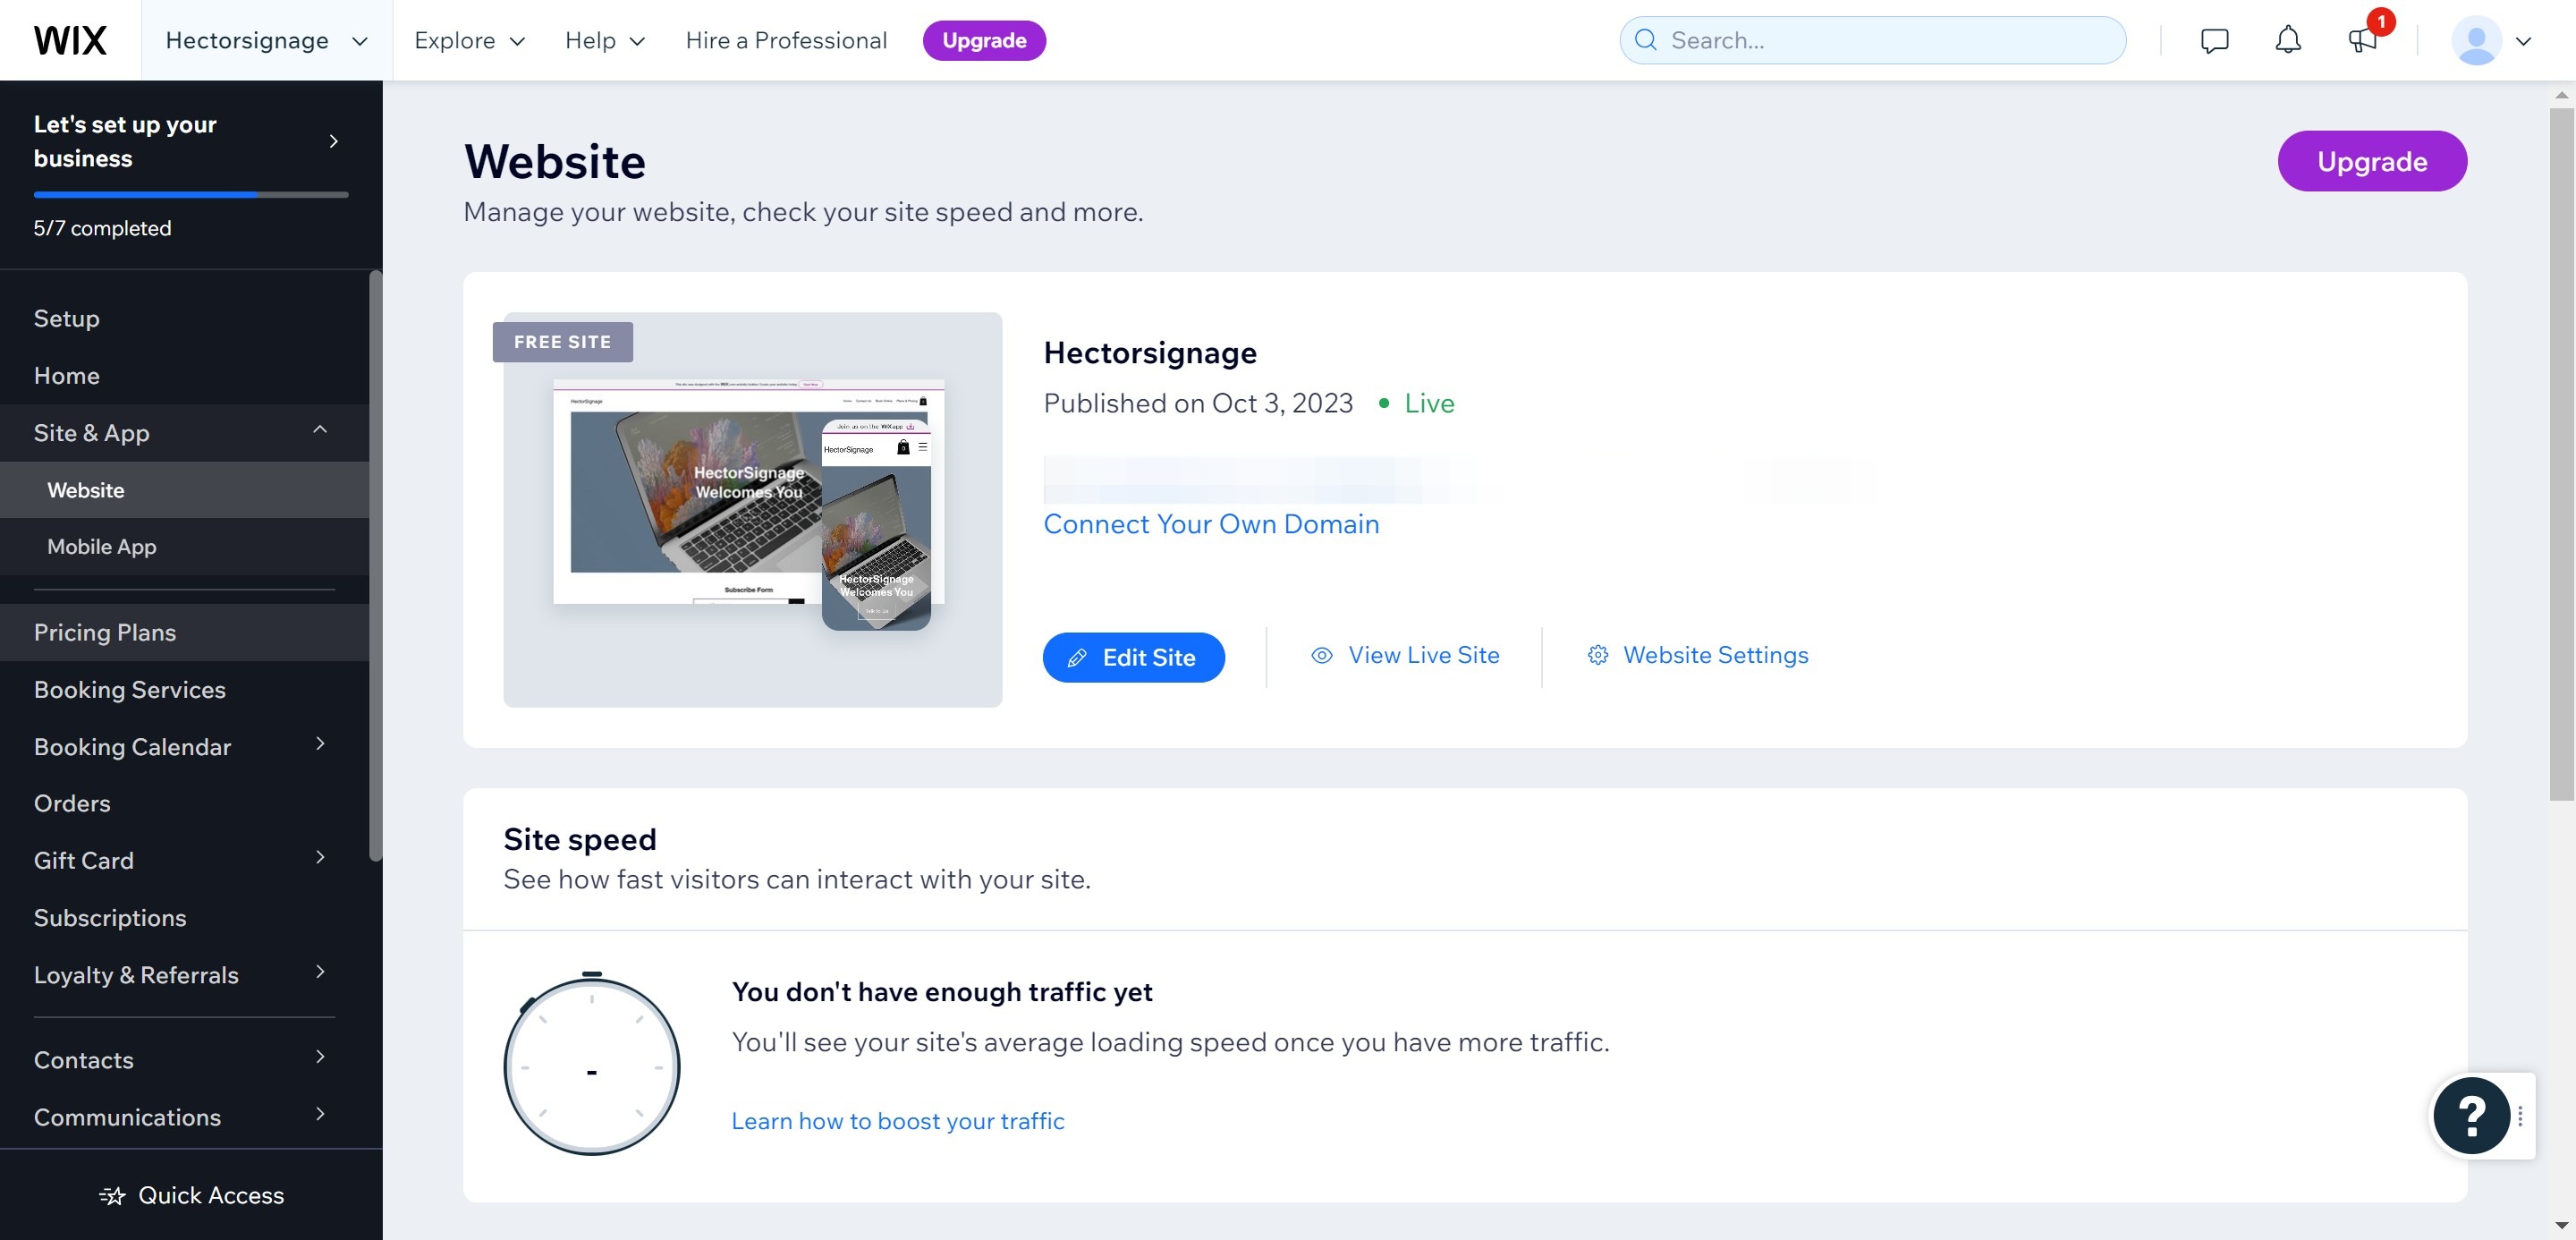Image resolution: width=2576 pixels, height=1240 pixels.
Task: Collapse the Site & App section
Action: click(x=320, y=430)
